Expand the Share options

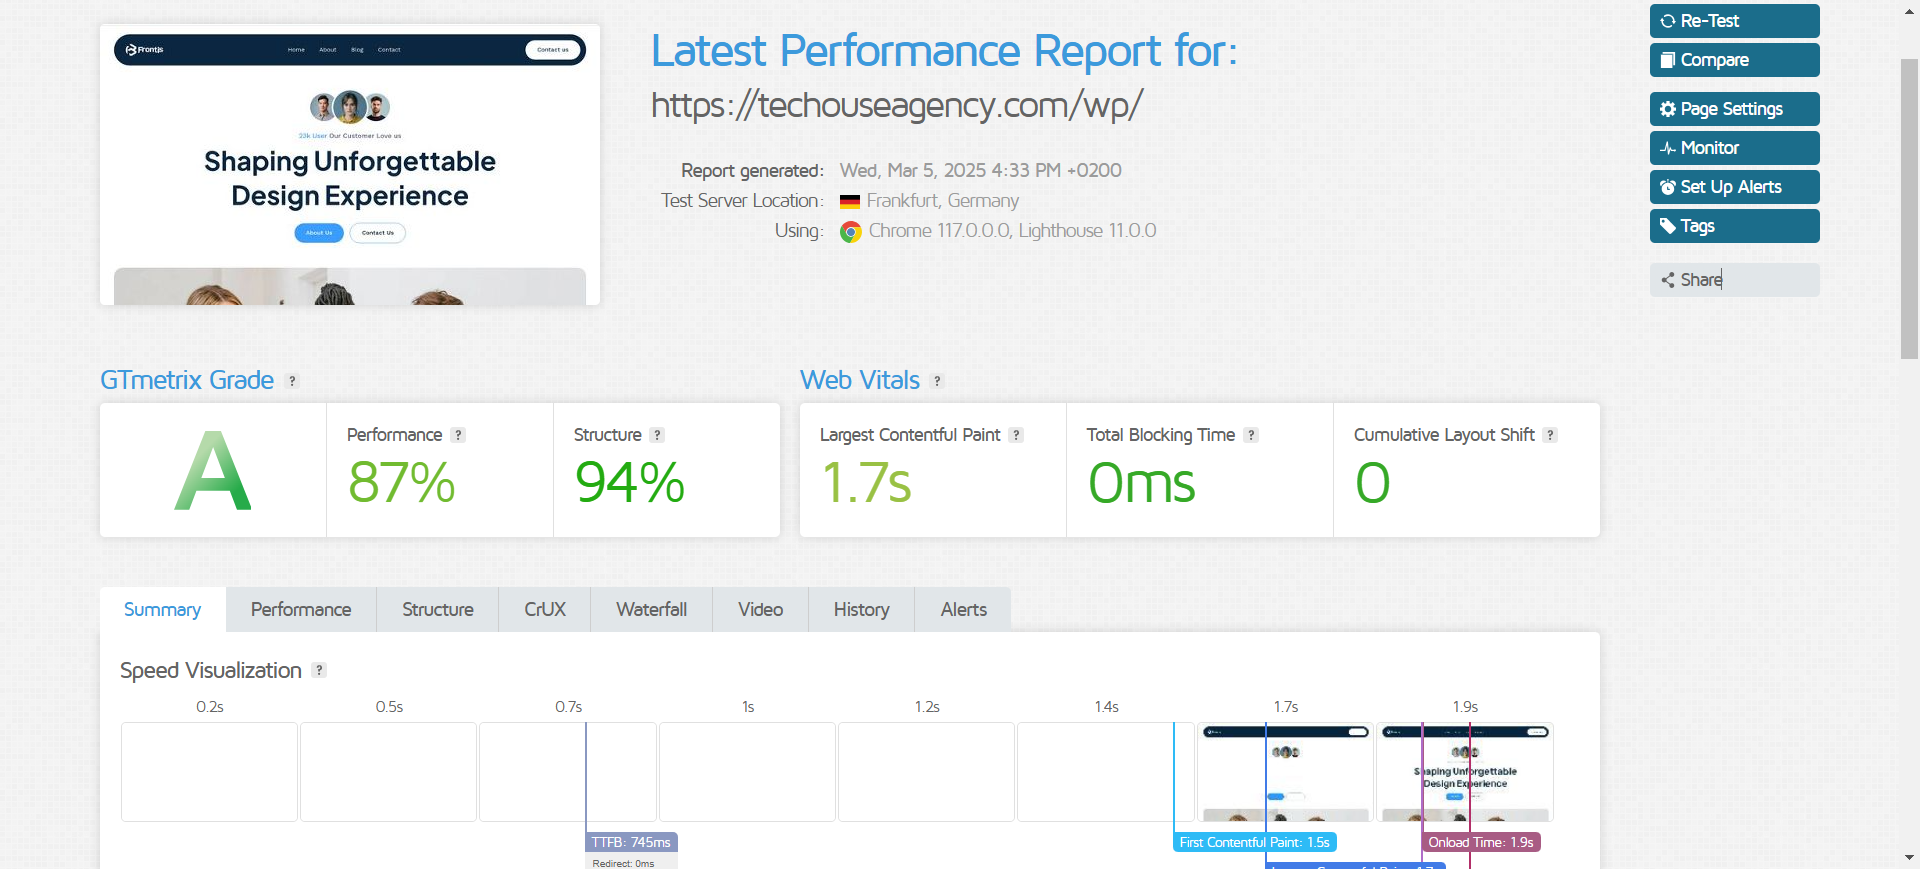coord(1734,280)
